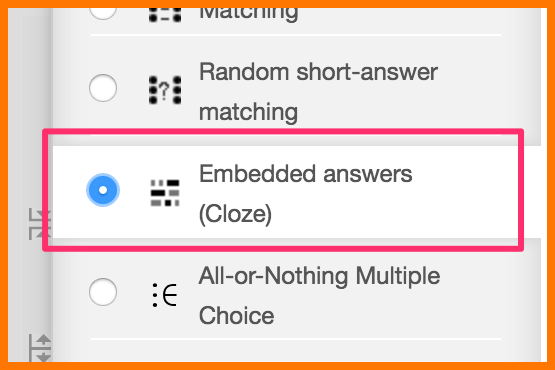
Task: Click the Embedded answers (Cloze) grid icon
Action: [x=165, y=193]
